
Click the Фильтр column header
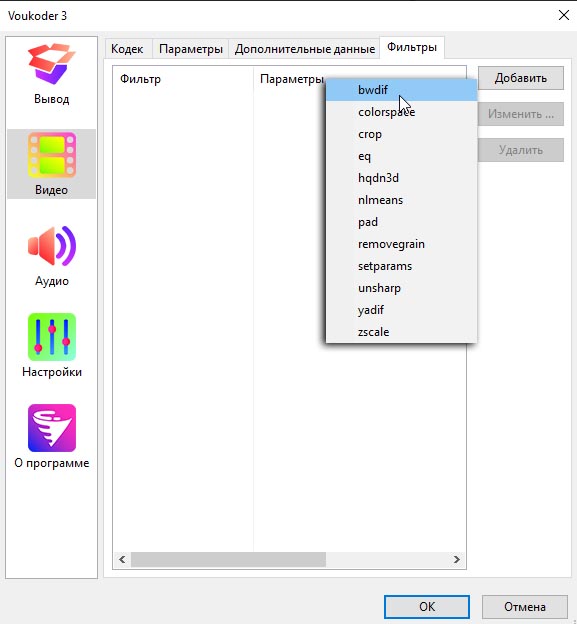tap(183, 79)
